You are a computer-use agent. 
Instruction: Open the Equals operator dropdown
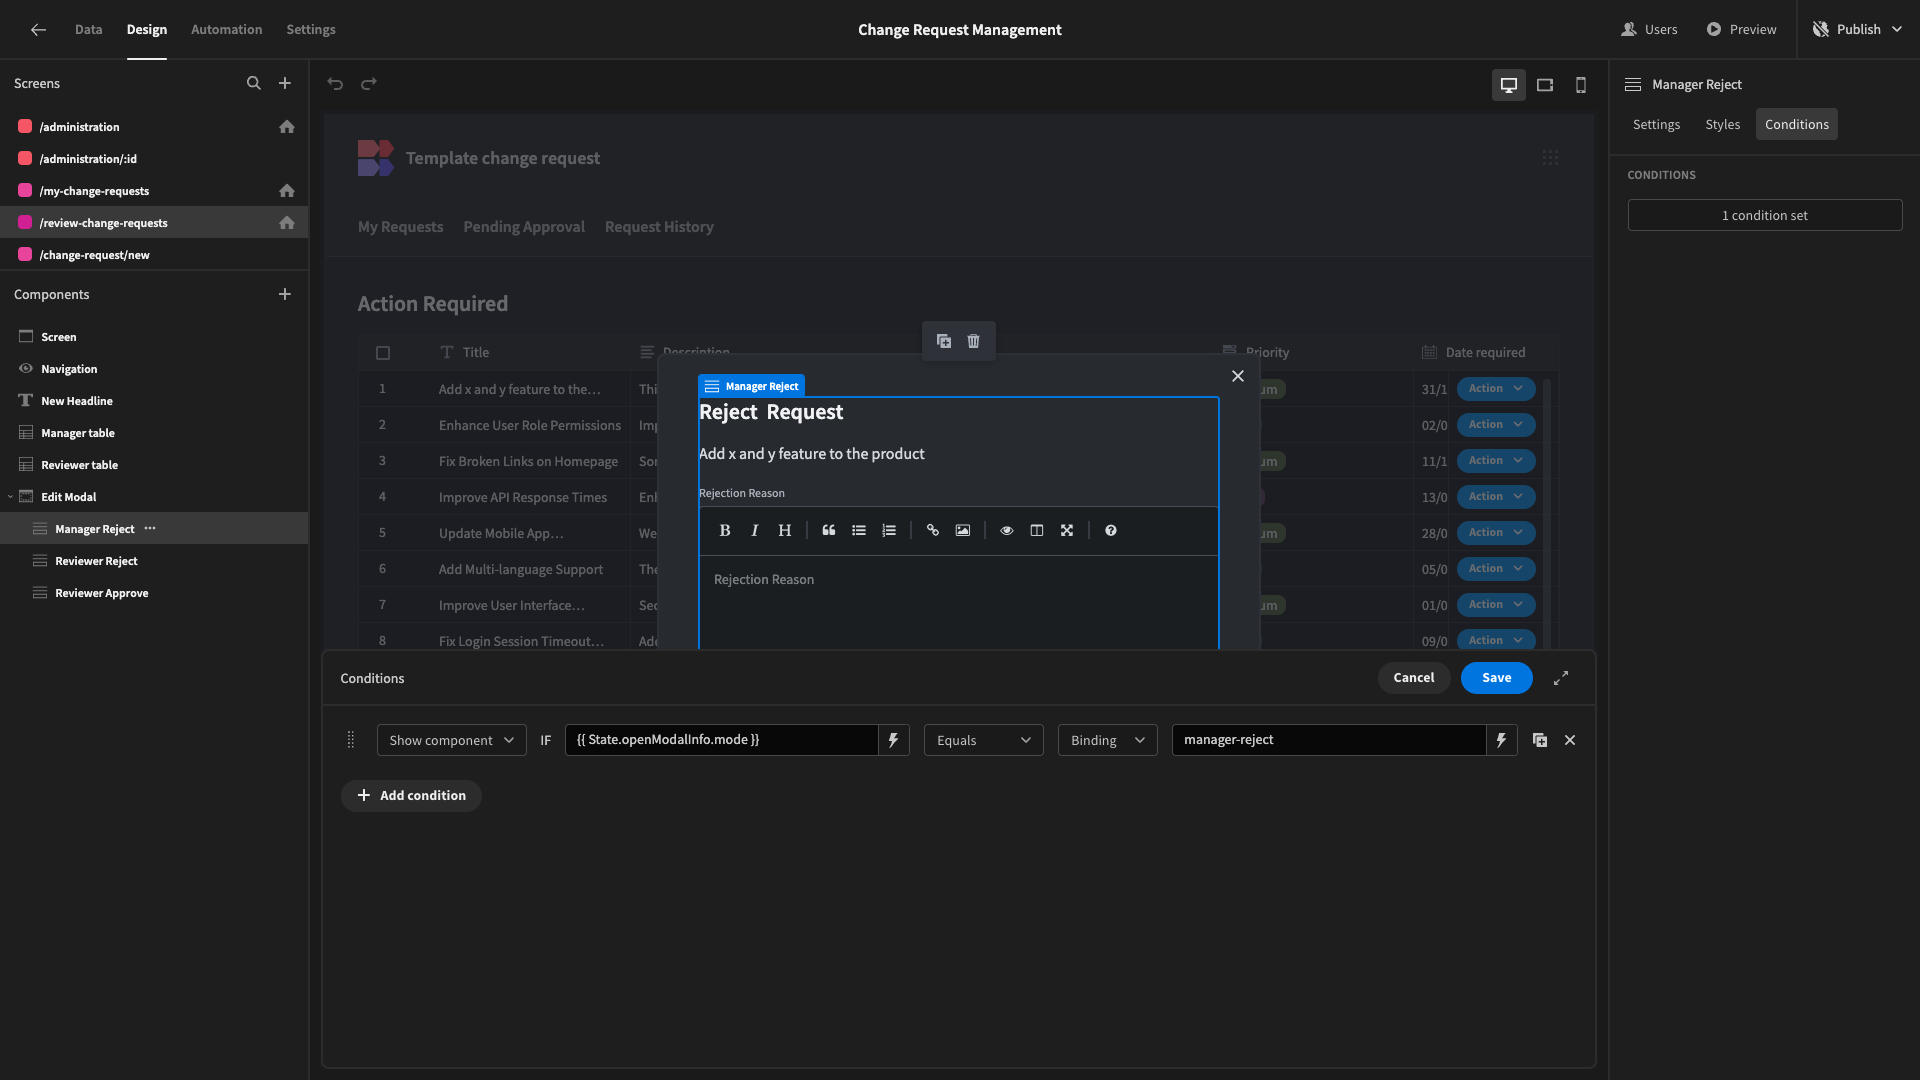tap(984, 740)
